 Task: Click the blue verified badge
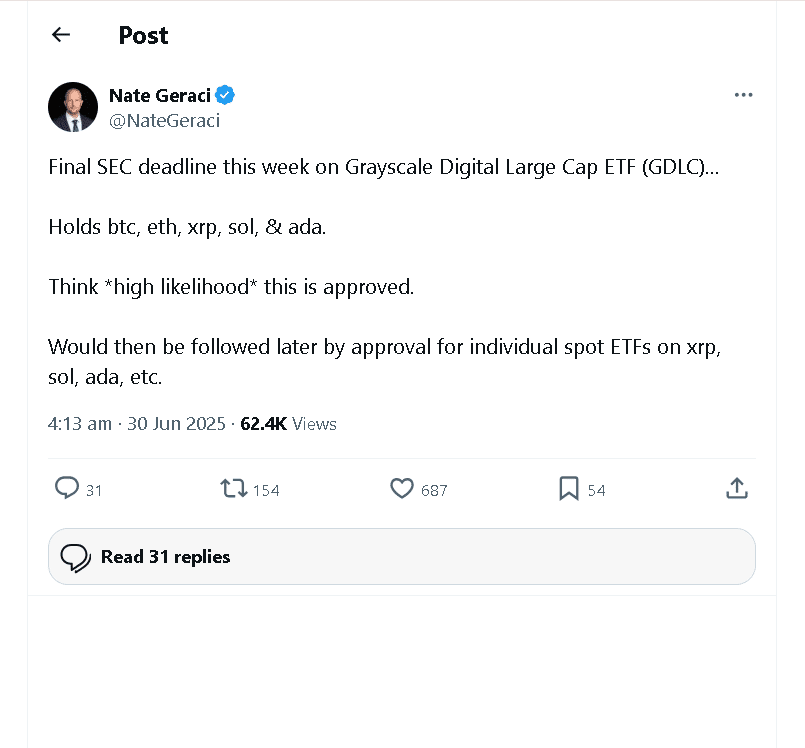(225, 95)
